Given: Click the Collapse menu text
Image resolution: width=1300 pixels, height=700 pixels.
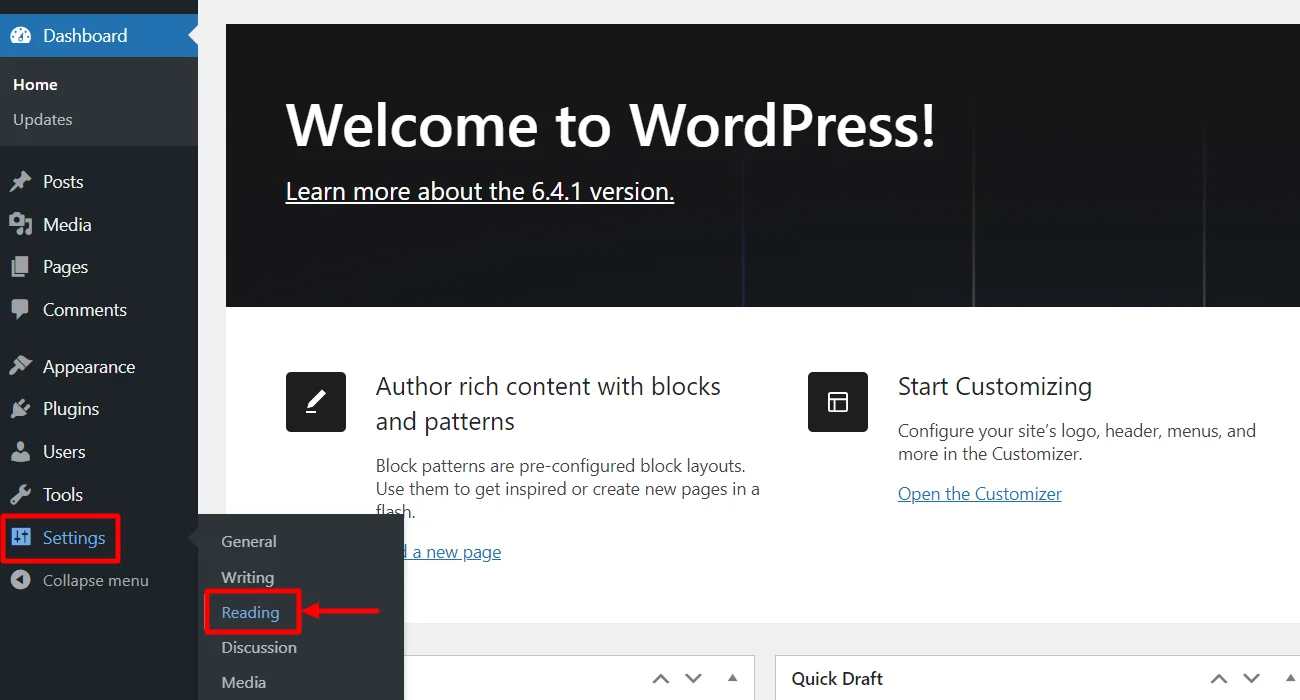Looking at the screenshot, I should click(x=96, y=581).
